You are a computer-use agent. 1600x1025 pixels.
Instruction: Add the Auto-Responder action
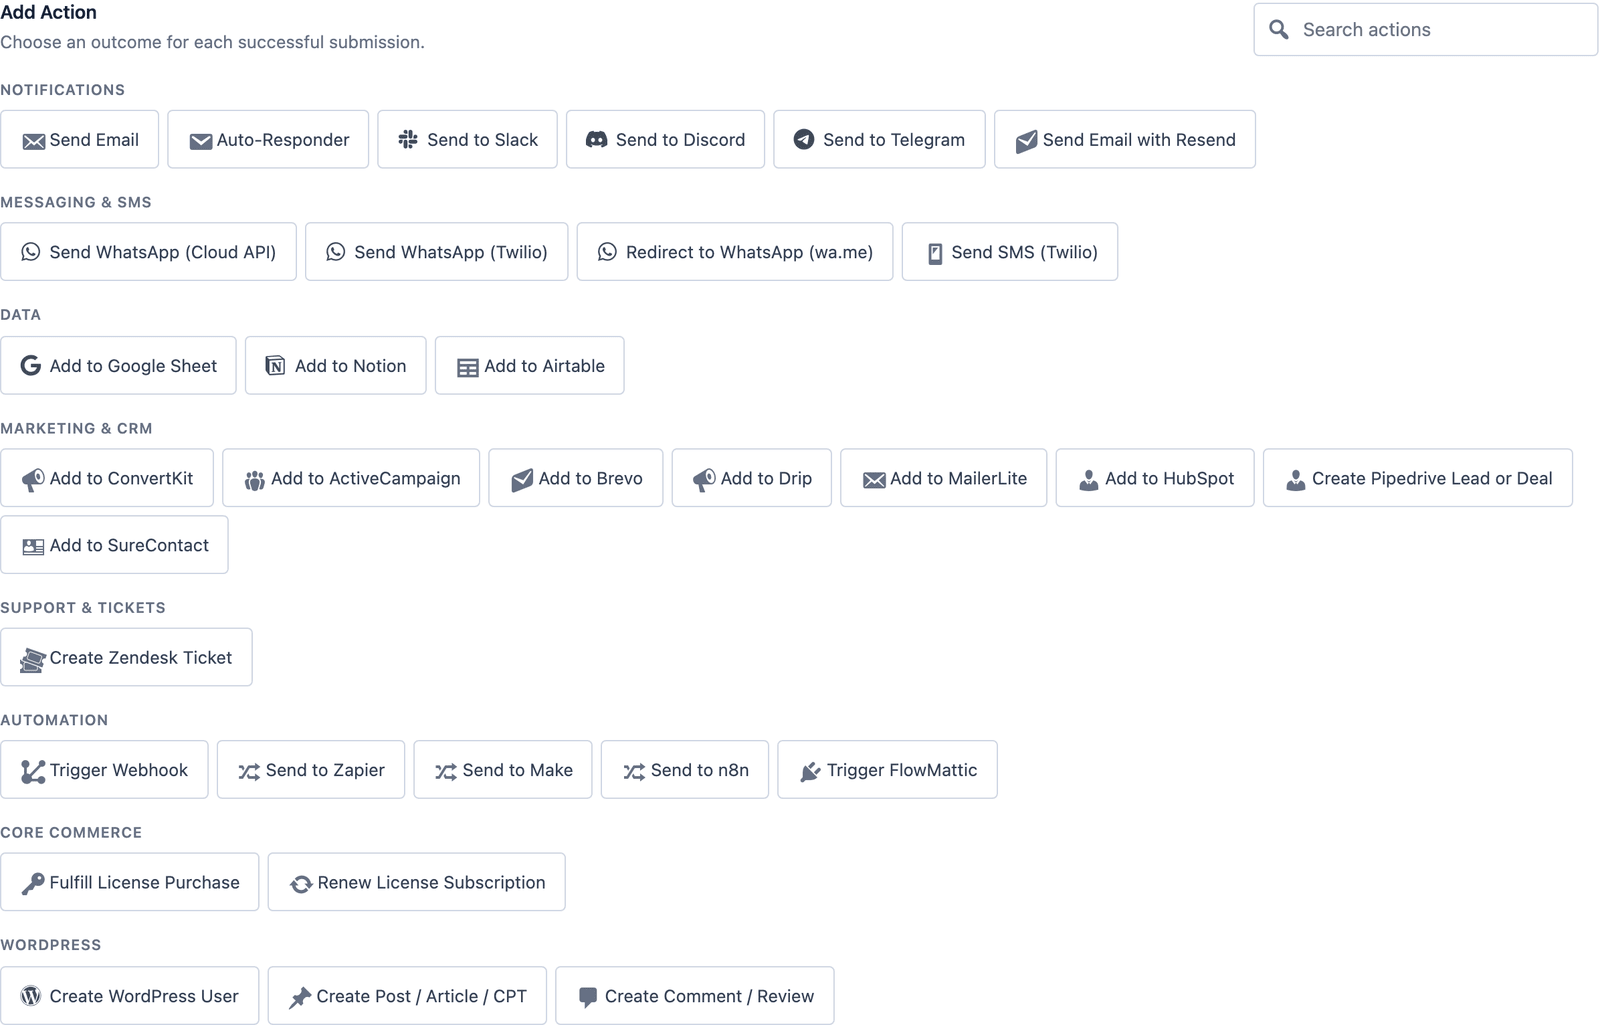pos(268,139)
